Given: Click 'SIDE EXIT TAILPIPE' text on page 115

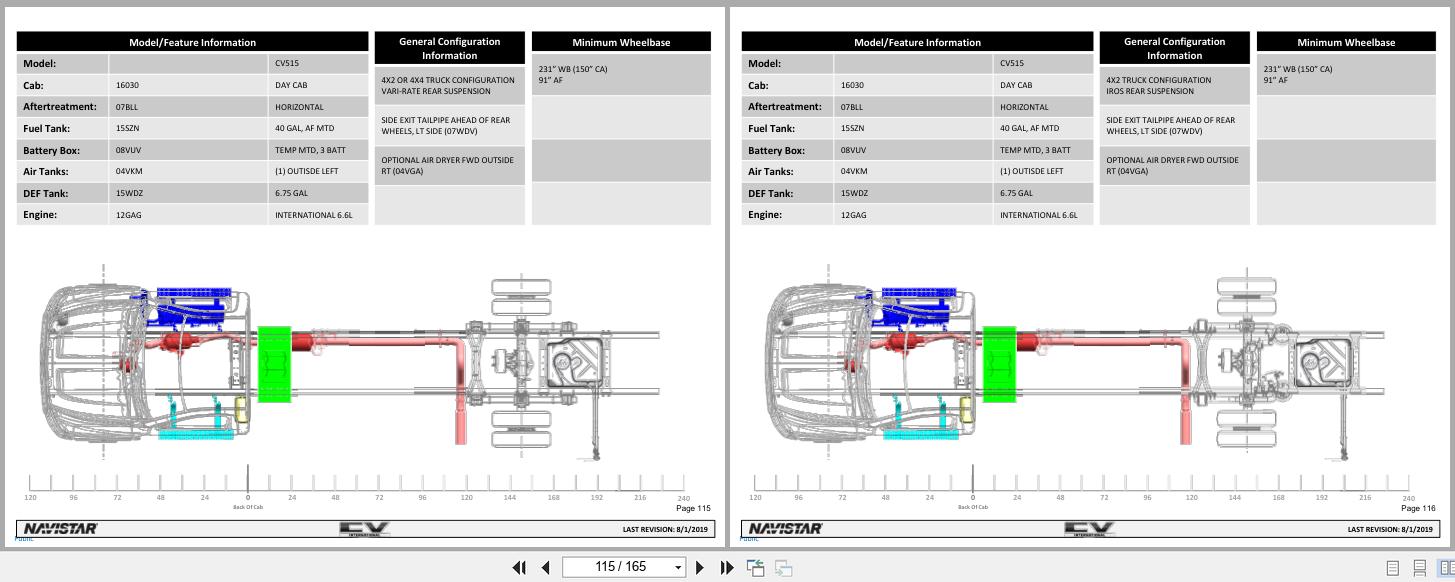Looking at the screenshot, I should click(446, 125).
